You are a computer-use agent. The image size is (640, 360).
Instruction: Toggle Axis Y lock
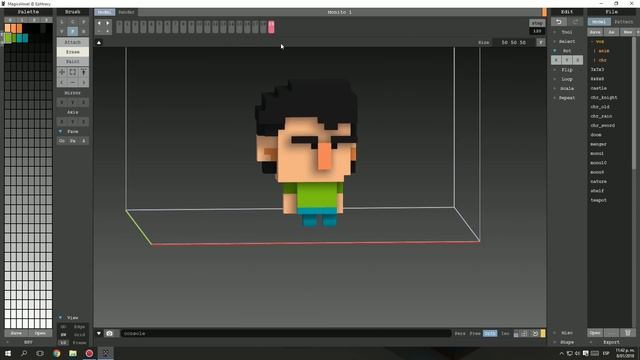coord(73,122)
